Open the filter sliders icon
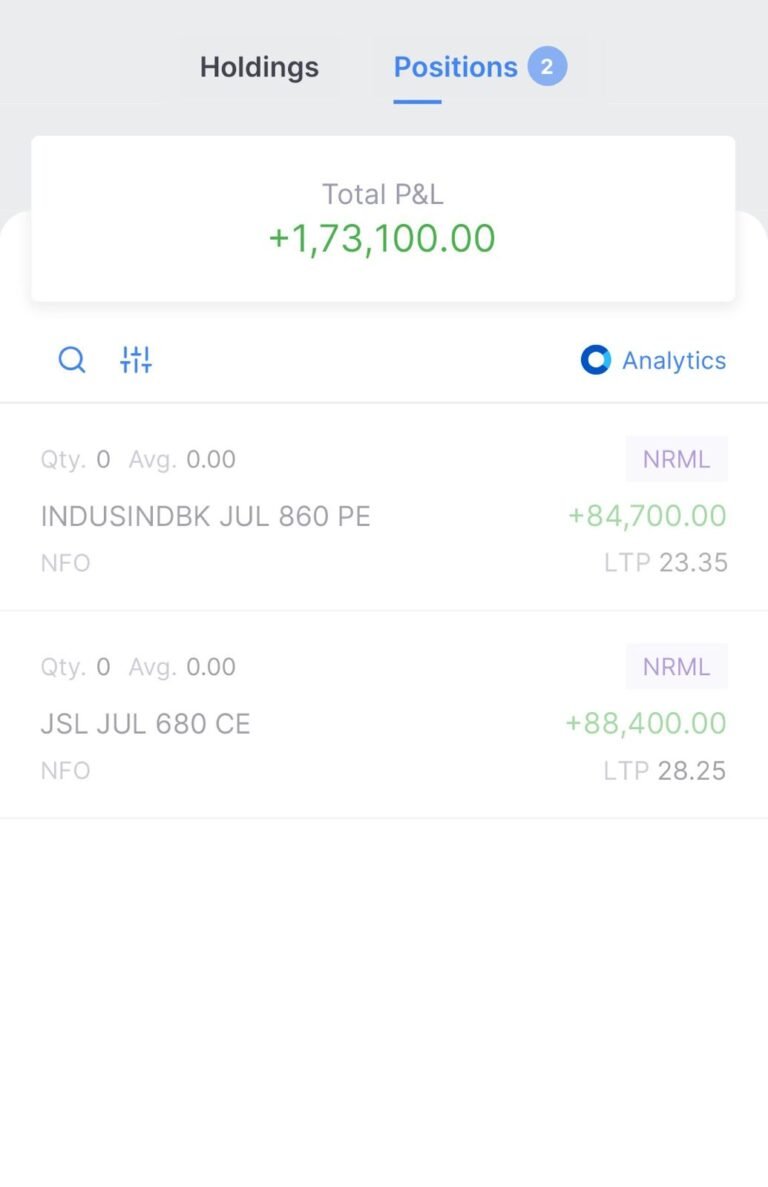 pyautogui.click(x=136, y=360)
